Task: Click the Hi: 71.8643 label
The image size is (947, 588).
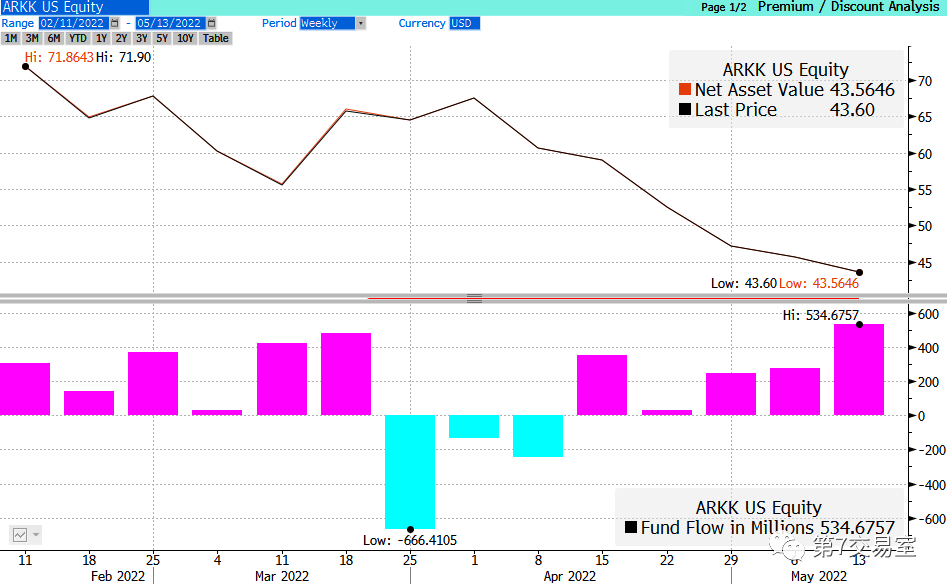Action: coord(59,57)
